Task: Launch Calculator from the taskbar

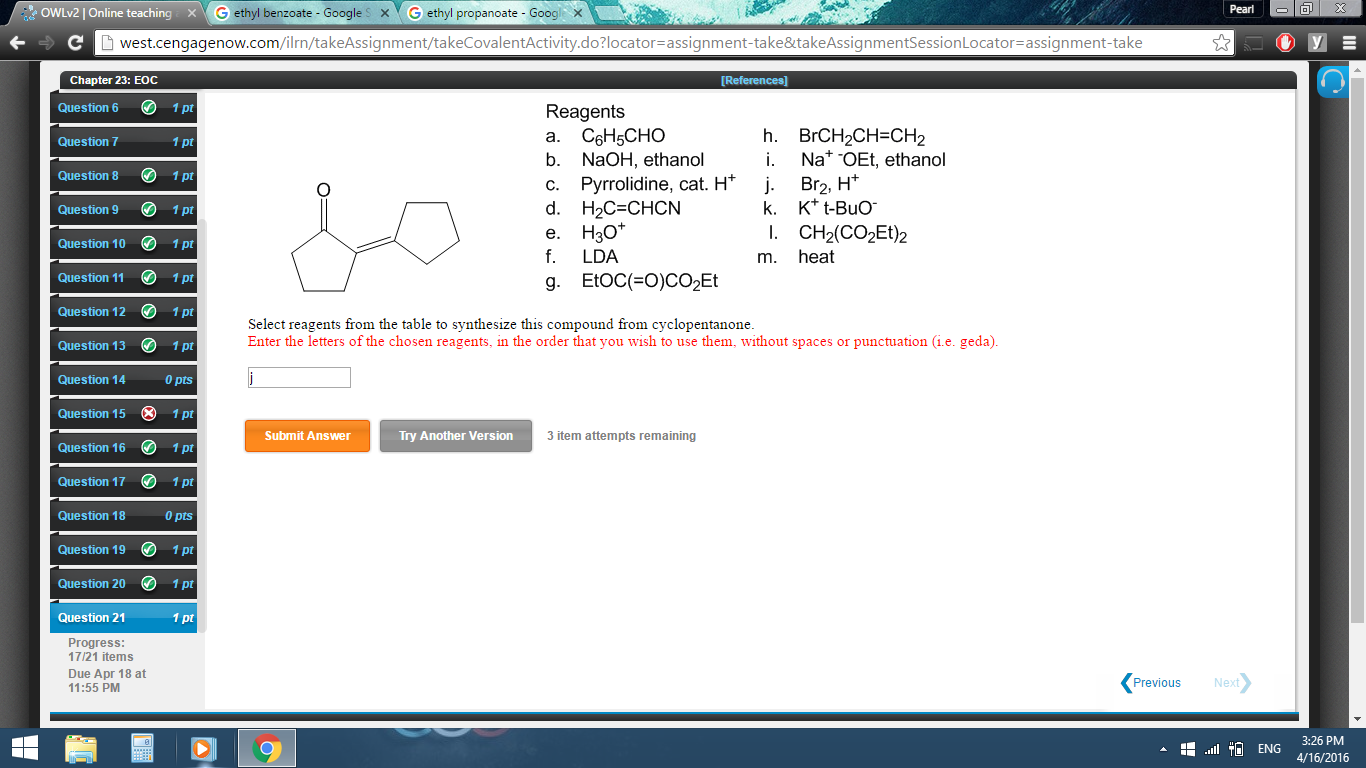Action: tap(140, 748)
